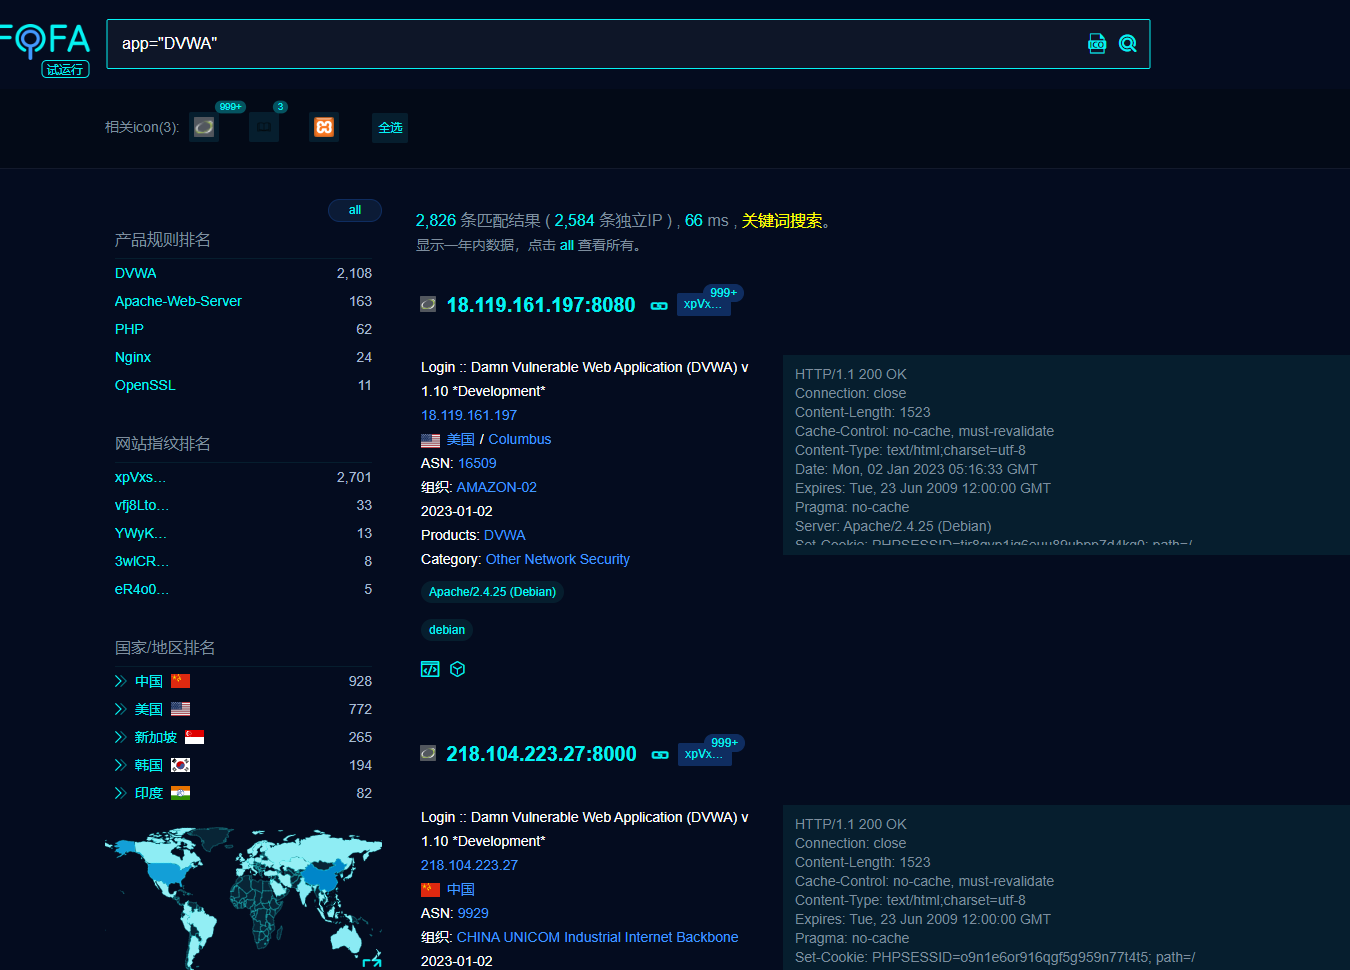
Task: Filter by 3wlCR... fingerprint
Action: [x=142, y=561]
